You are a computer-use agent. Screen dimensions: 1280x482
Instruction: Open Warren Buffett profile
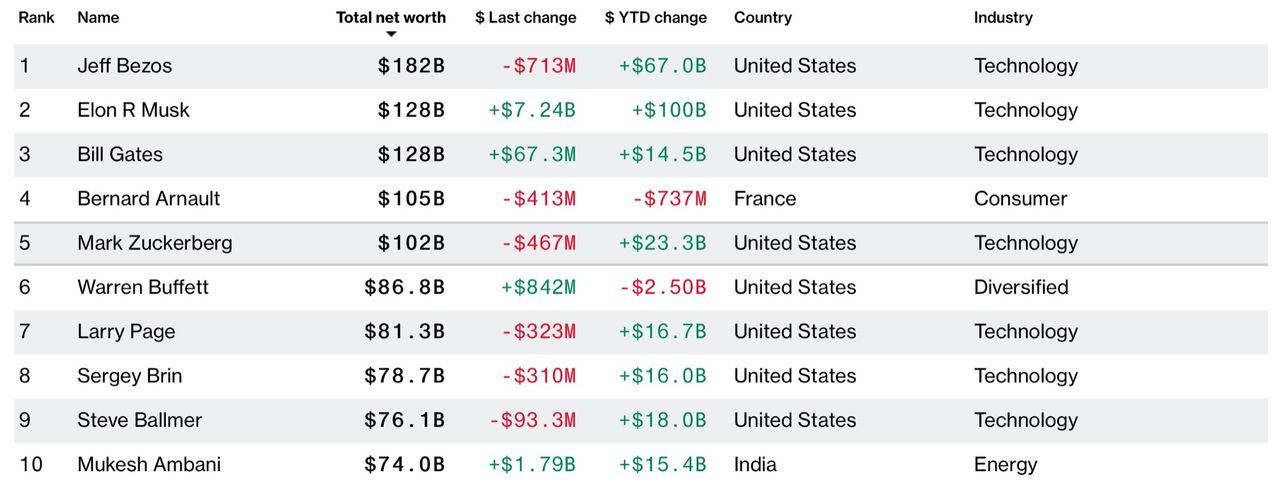(143, 287)
